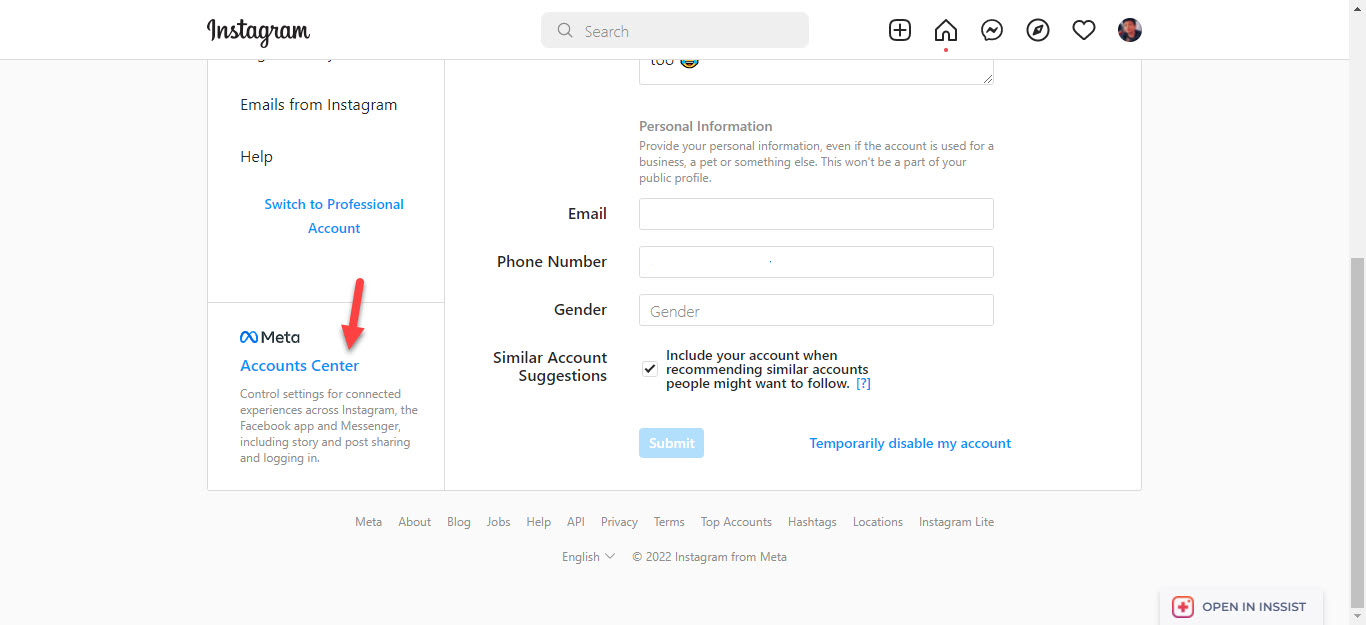Select Emails from Instagram in sidebar
Screen dimensions: 1366x625
318,105
